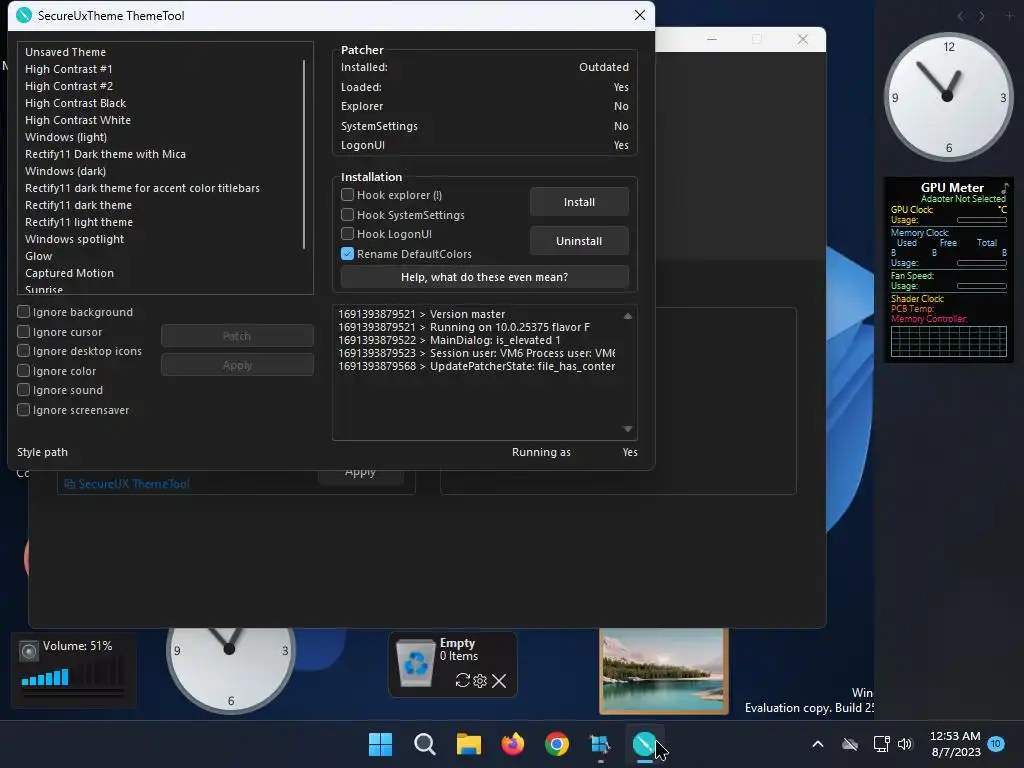Click the log box up arrow

628,316
